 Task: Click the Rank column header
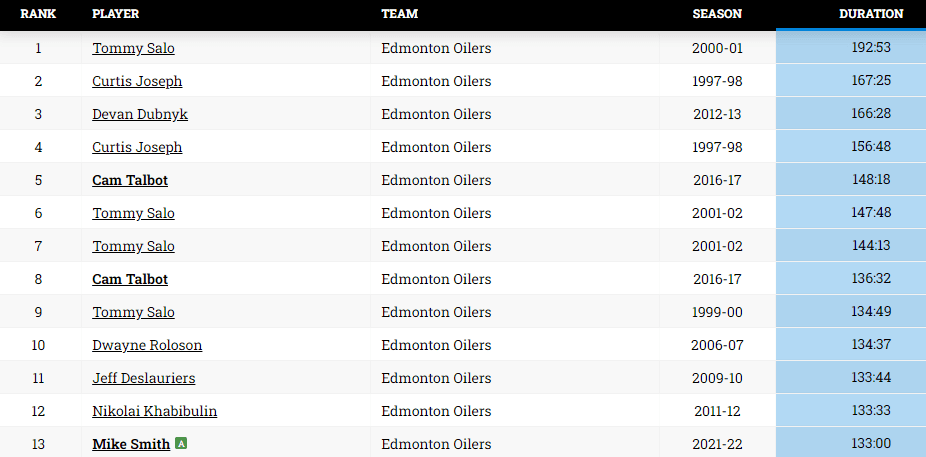pyautogui.click(x=38, y=14)
